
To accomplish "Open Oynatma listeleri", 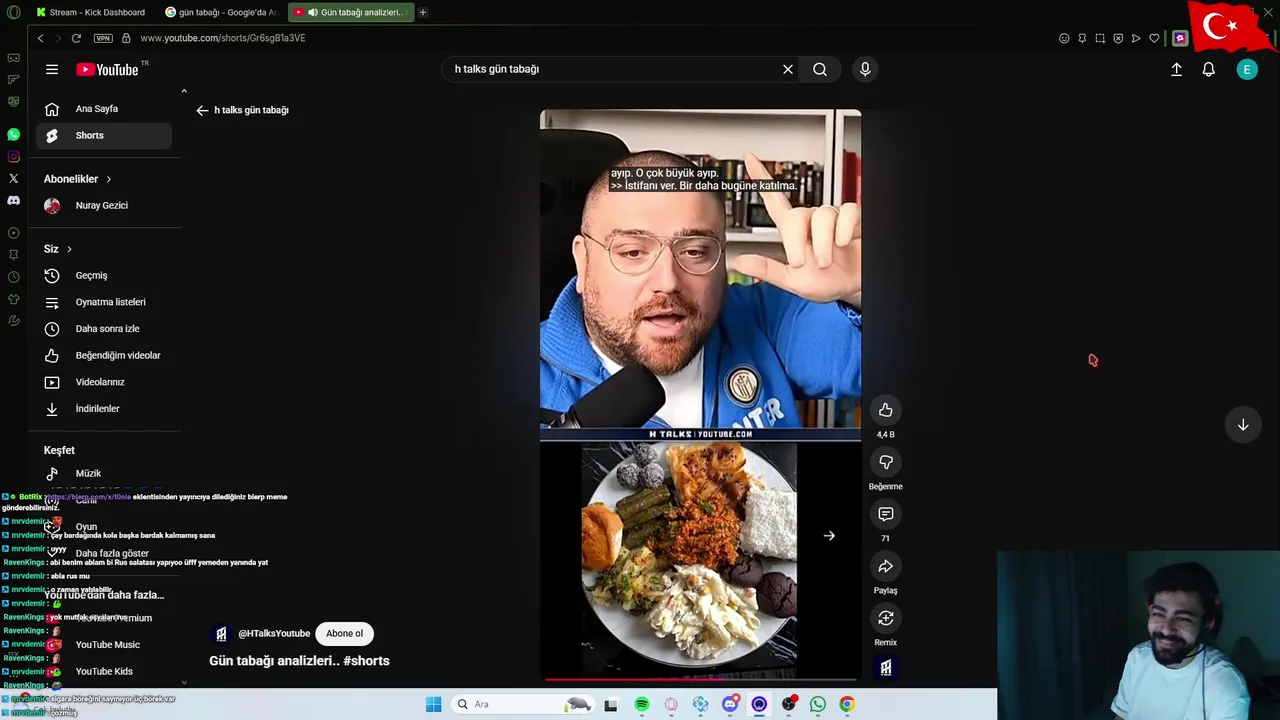I will click(x=104, y=302).
